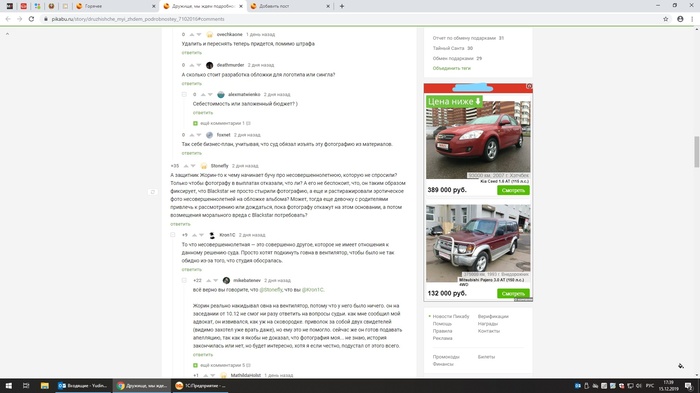Screen dimensions: 700x393
Task: Downvote ovechkaone's comment
Action: point(199,34)
